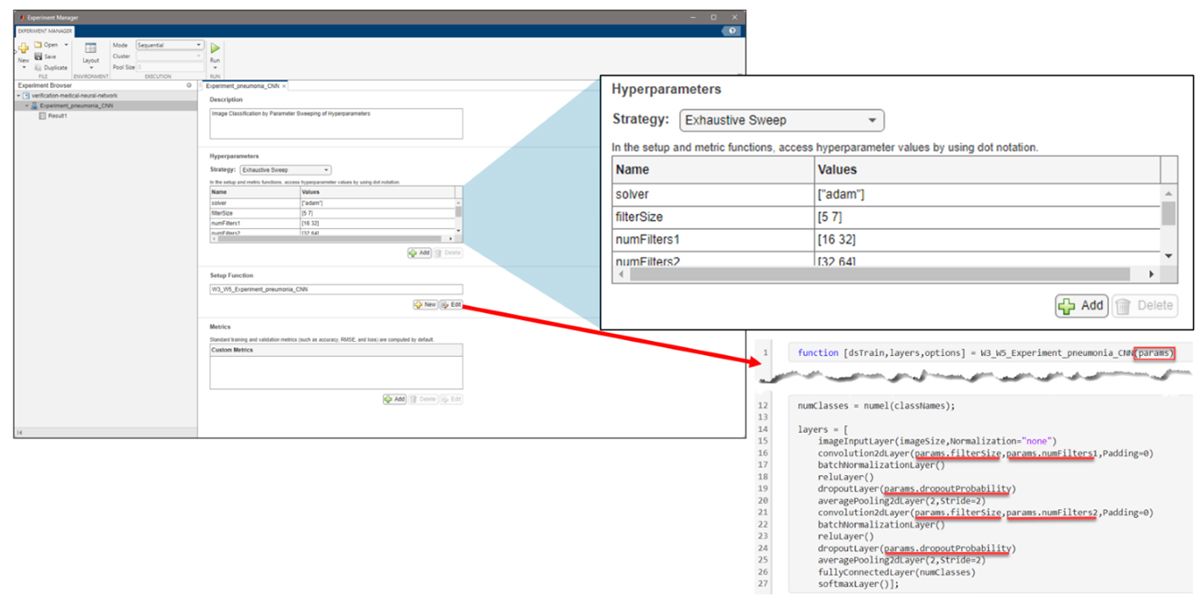
Task: Select the Experiment_pneumonia_CNN document tab
Action: coord(240,87)
